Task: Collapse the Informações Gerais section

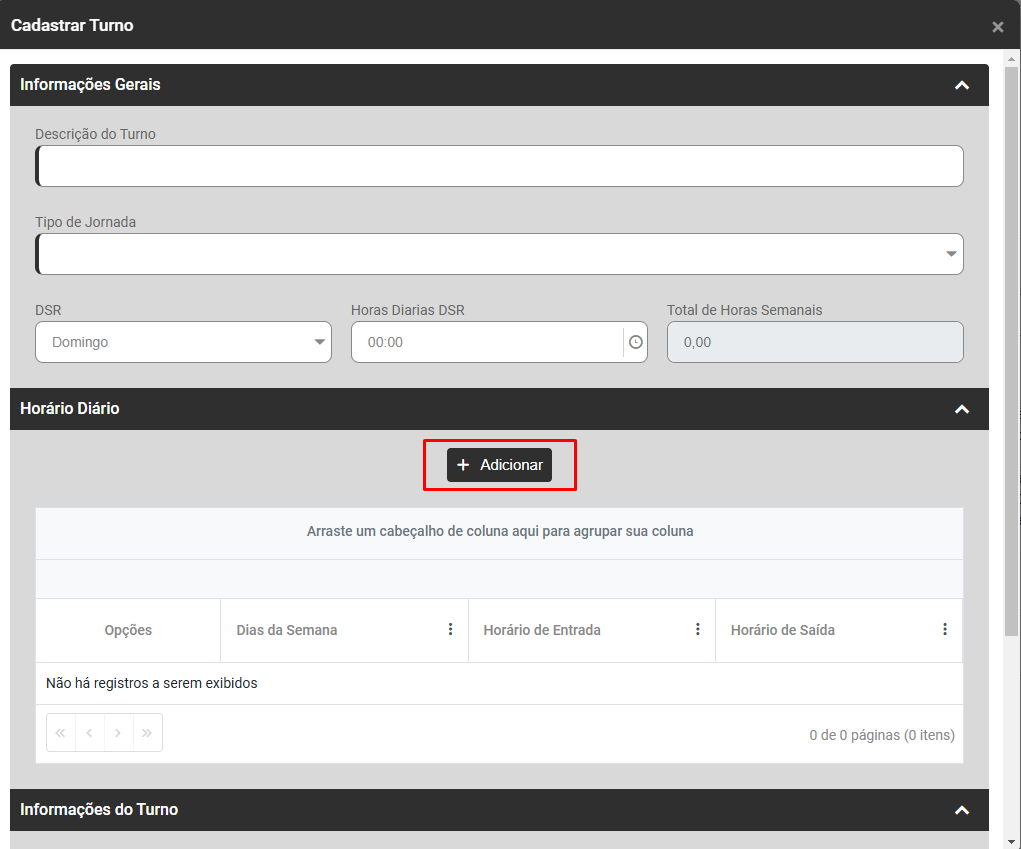Action: [x=962, y=86]
